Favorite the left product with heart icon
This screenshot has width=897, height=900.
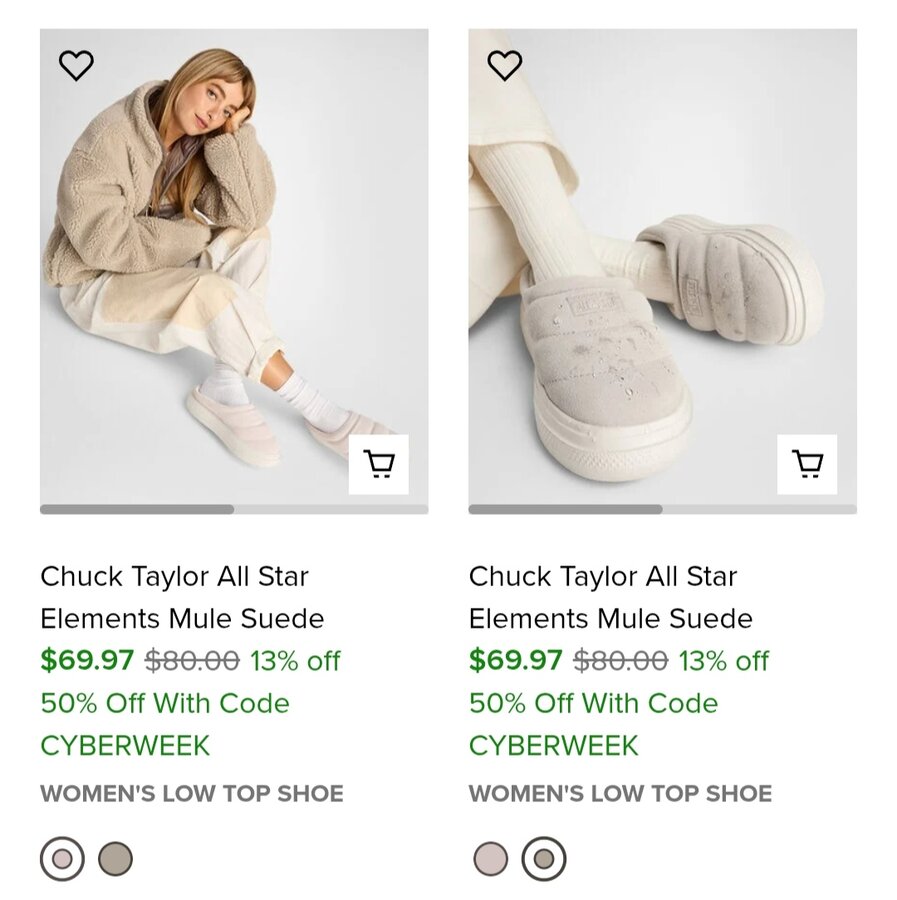point(76,65)
